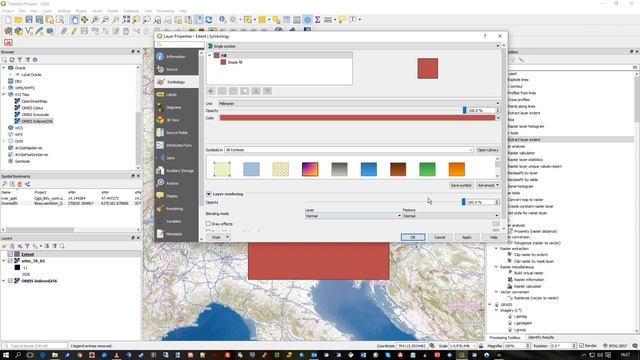Open the Processing Toolbox gear icon
This screenshot has width=640, height=360.
[x=308, y=20]
